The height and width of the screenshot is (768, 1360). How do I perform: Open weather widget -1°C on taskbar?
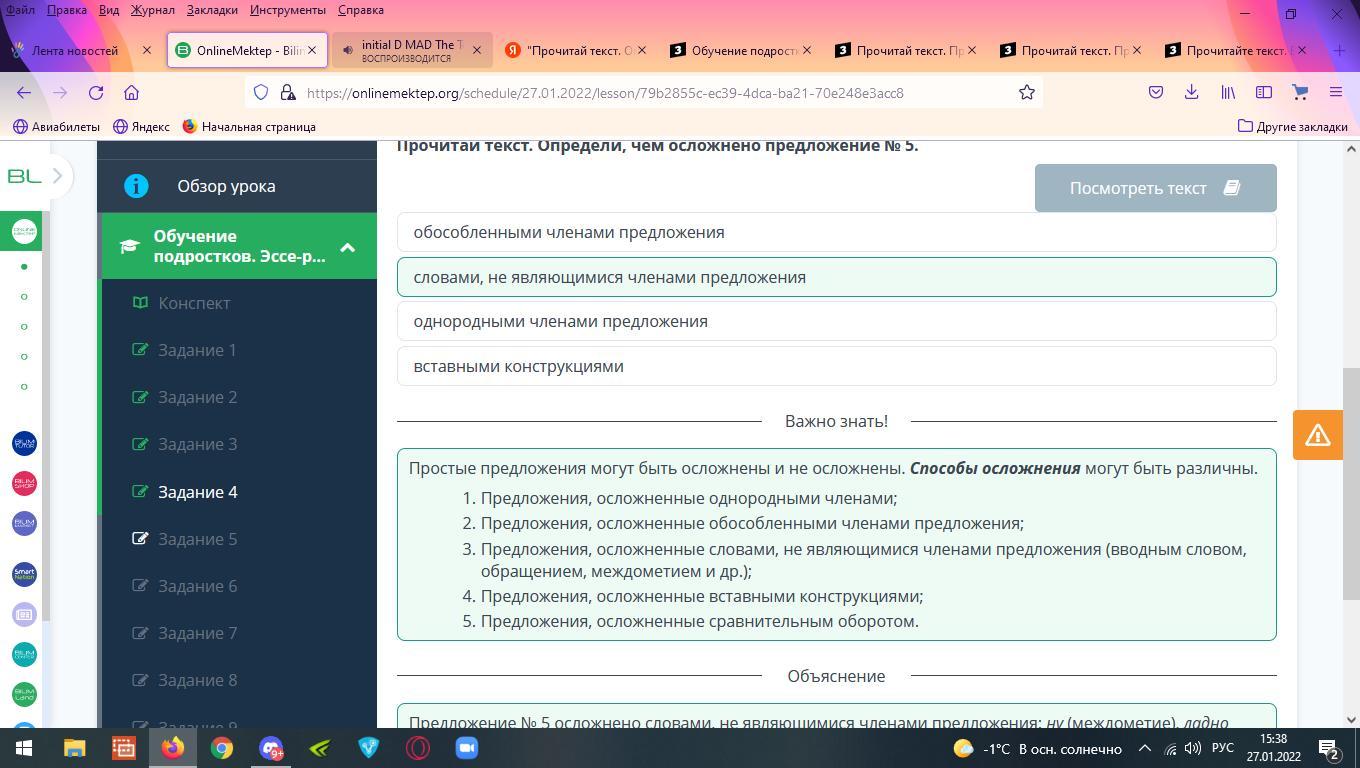tap(1037, 748)
